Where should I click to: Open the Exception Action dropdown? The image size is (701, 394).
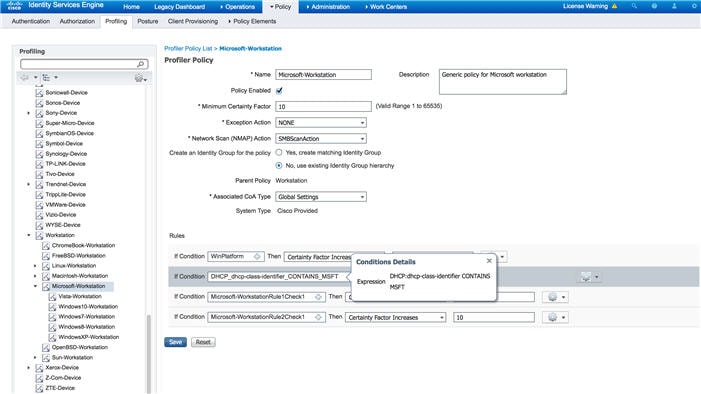click(321, 123)
